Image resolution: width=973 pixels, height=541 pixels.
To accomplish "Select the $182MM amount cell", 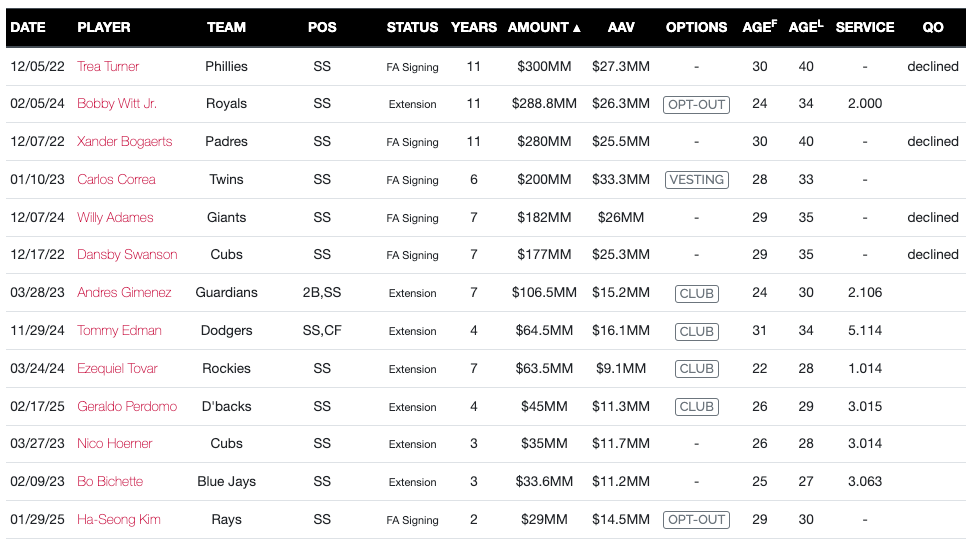I will point(544,217).
